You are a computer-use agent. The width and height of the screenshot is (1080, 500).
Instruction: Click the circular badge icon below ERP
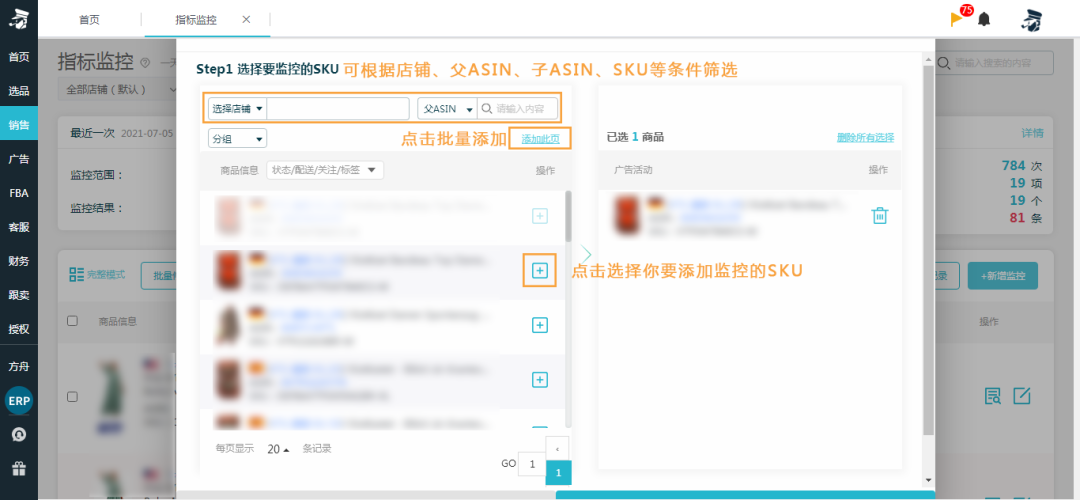click(x=19, y=435)
